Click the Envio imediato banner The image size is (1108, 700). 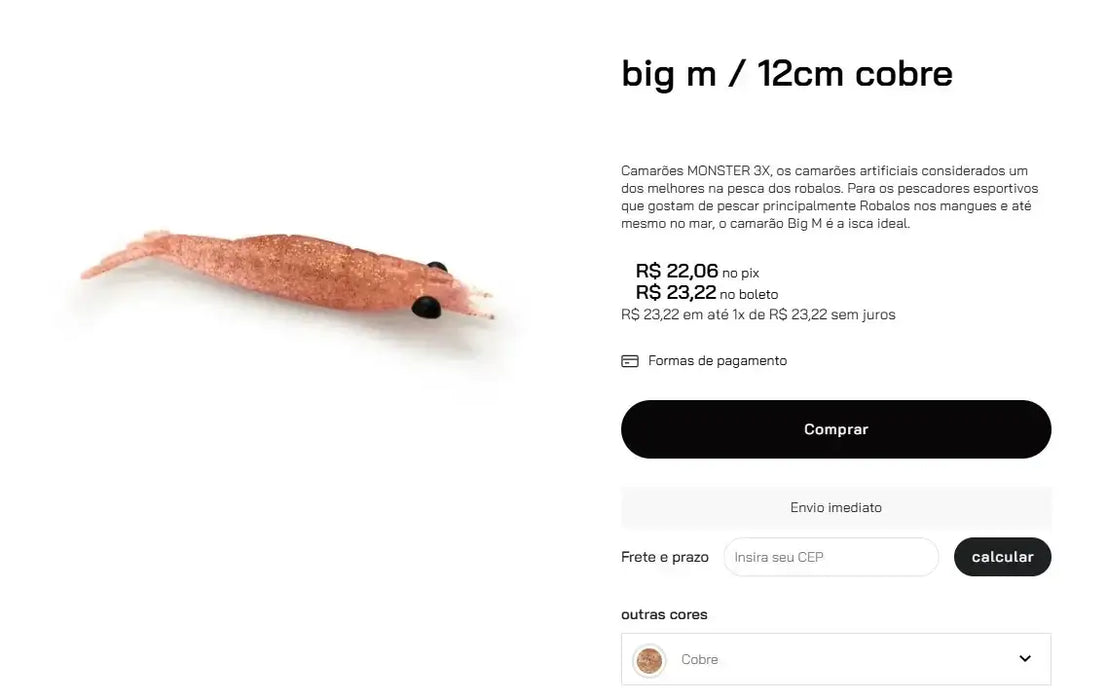pos(835,508)
